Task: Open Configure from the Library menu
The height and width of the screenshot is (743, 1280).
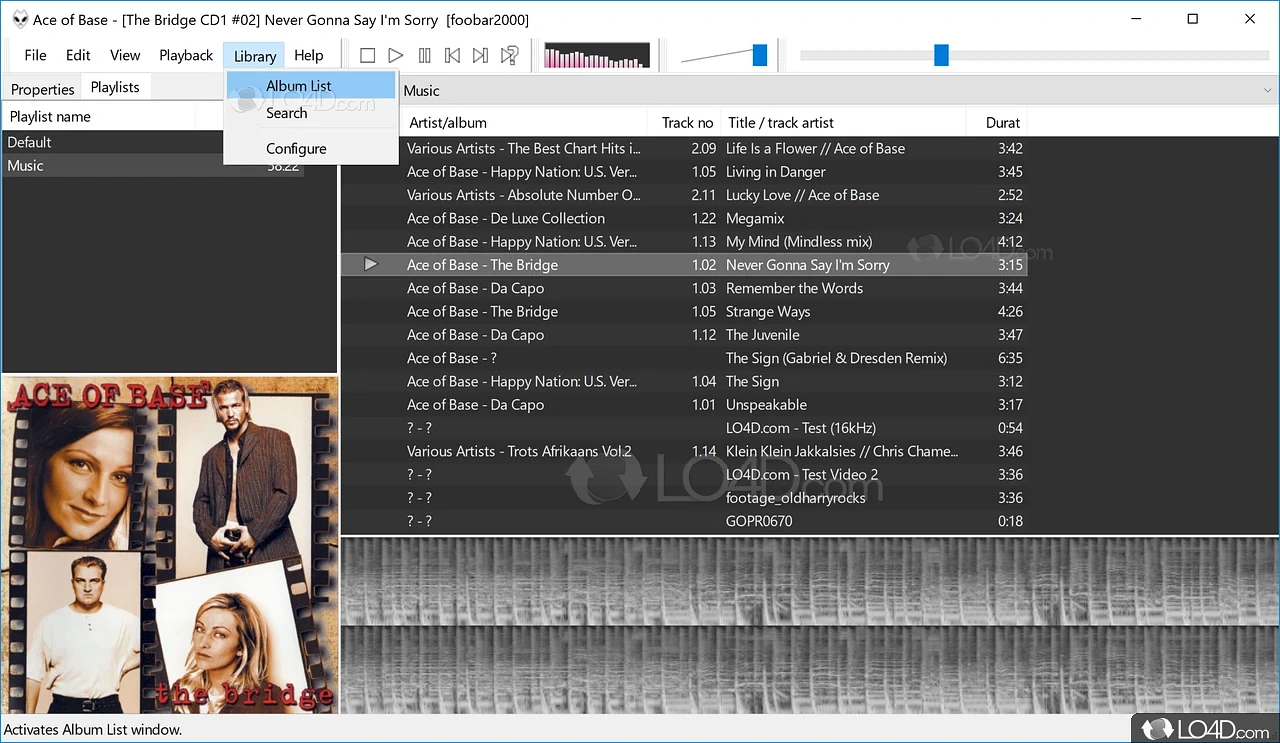Action: coord(296,149)
